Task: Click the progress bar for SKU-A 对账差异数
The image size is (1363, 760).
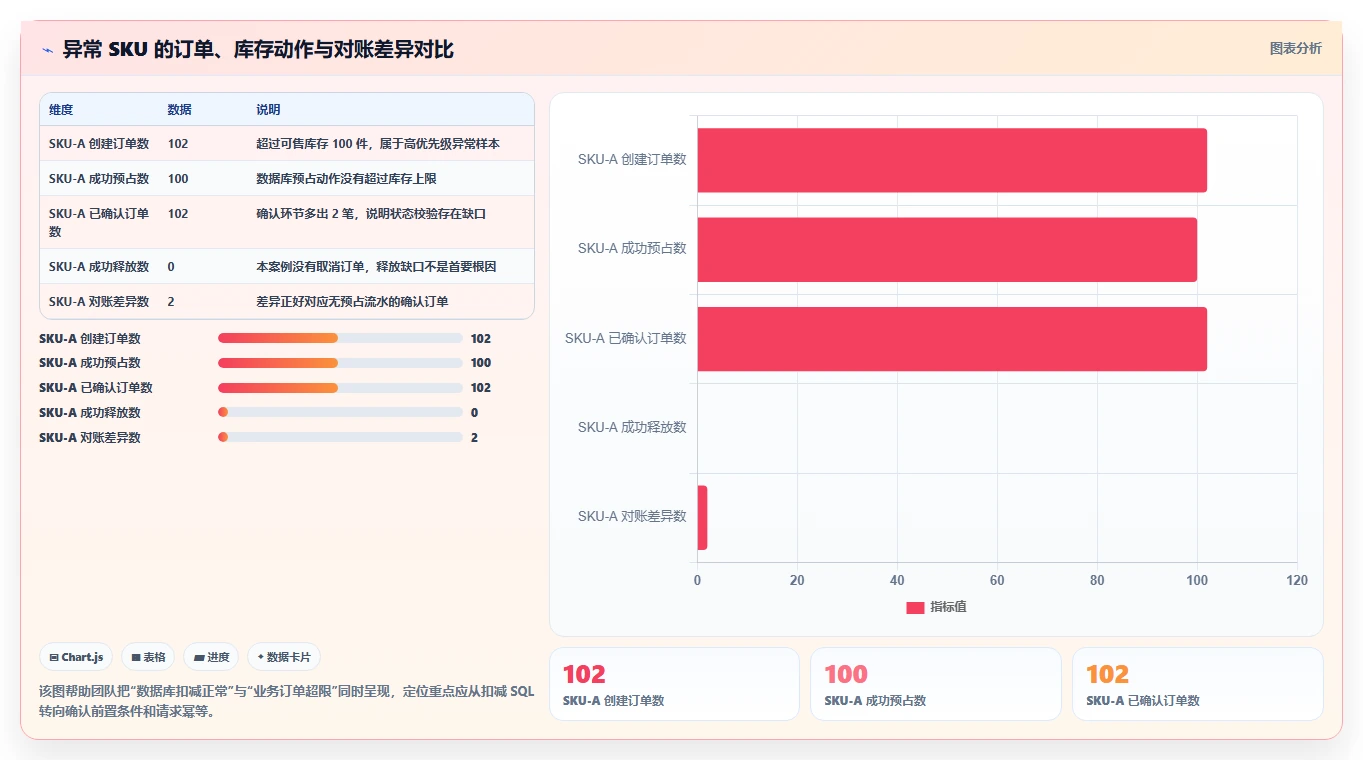Action: pyautogui.click(x=340, y=437)
